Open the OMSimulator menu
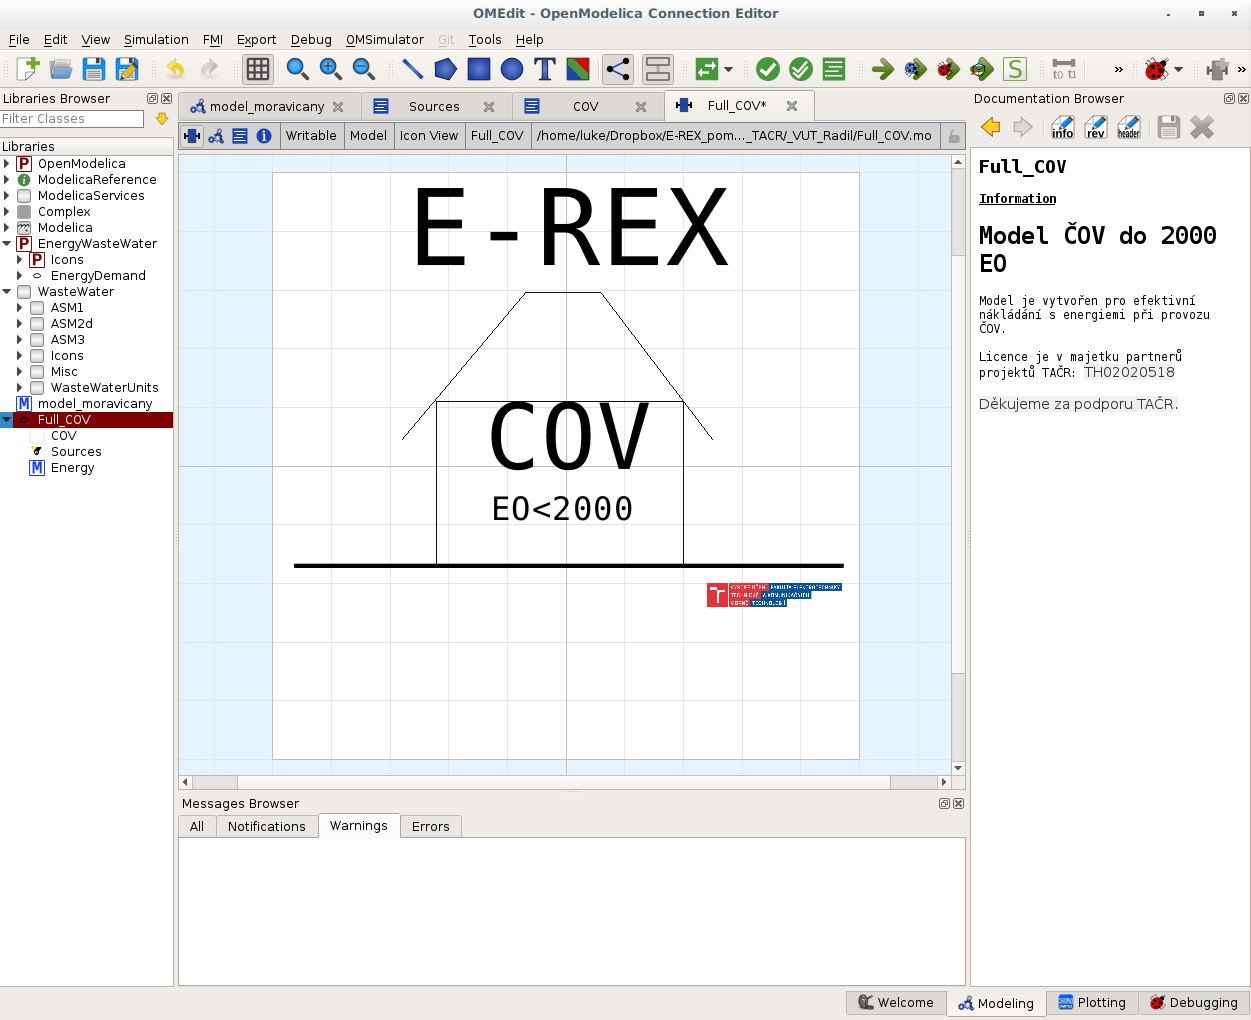Viewport: 1251px width, 1020px height. (385, 40)
